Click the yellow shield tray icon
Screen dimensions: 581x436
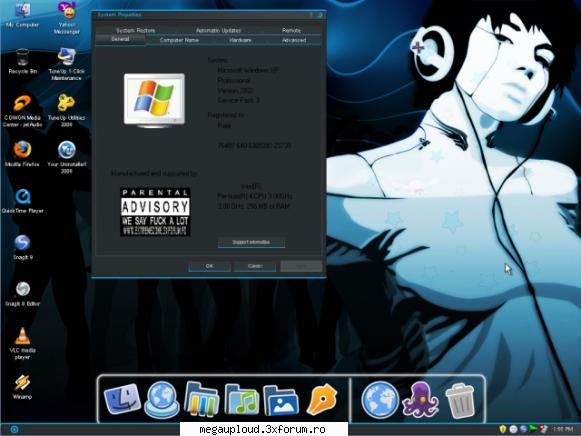pyautogui.click(x=503, y=429)
